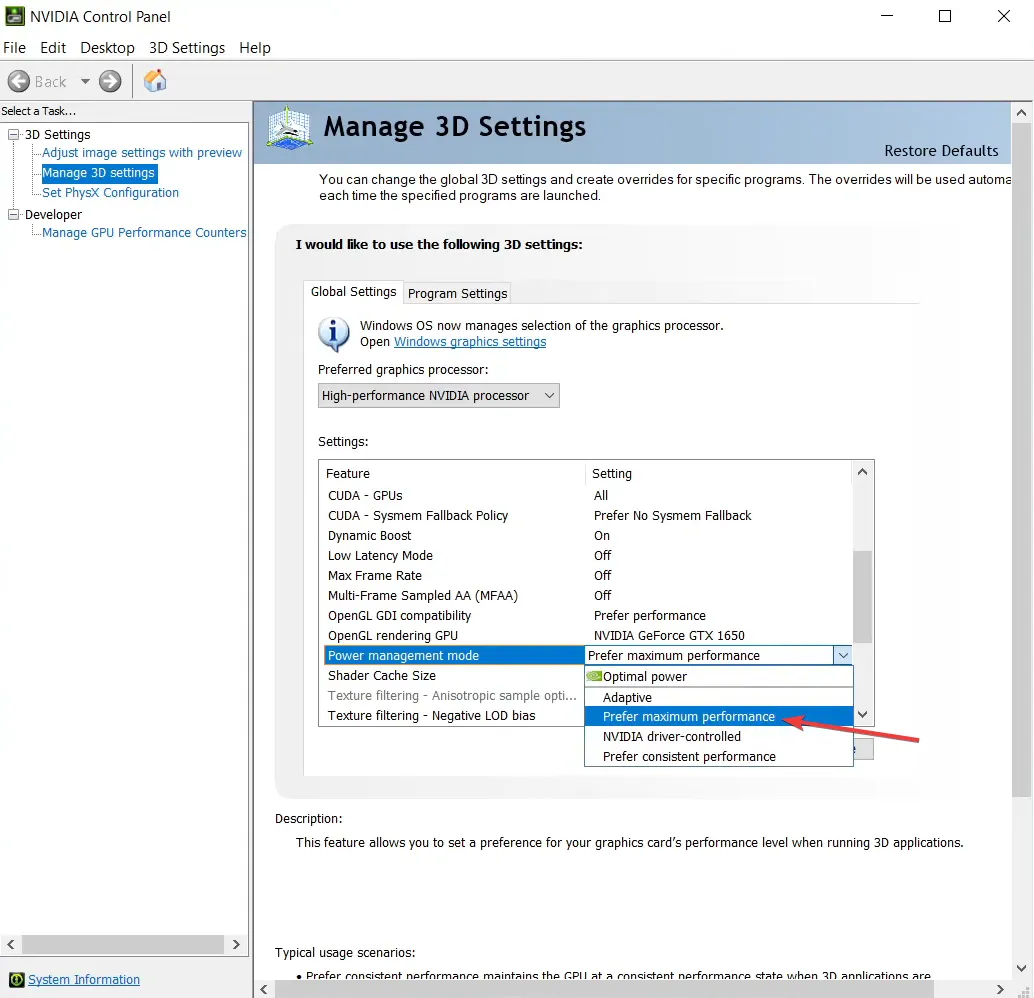The width and height of the screenshot is (1034, 998).
Task: Open Preferred graphics processor dropdown
Action: point(439,396)
